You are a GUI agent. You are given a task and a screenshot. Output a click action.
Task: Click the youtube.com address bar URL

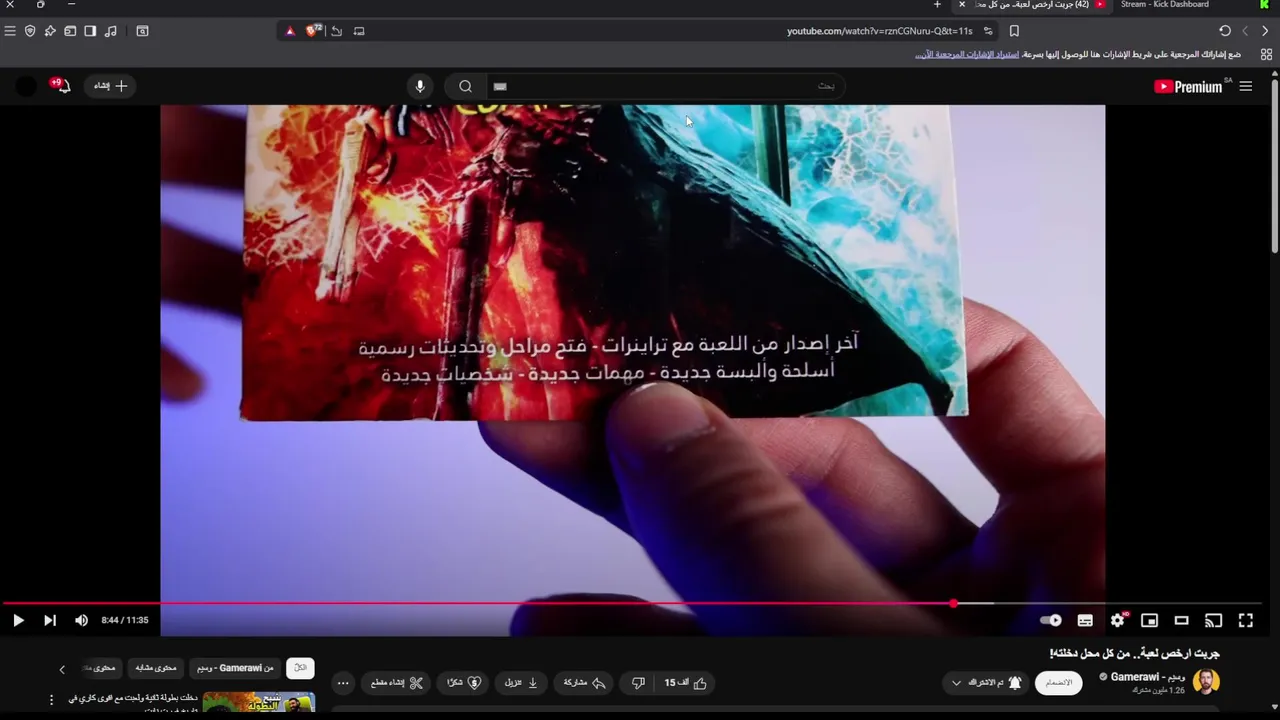click(879, 31)
